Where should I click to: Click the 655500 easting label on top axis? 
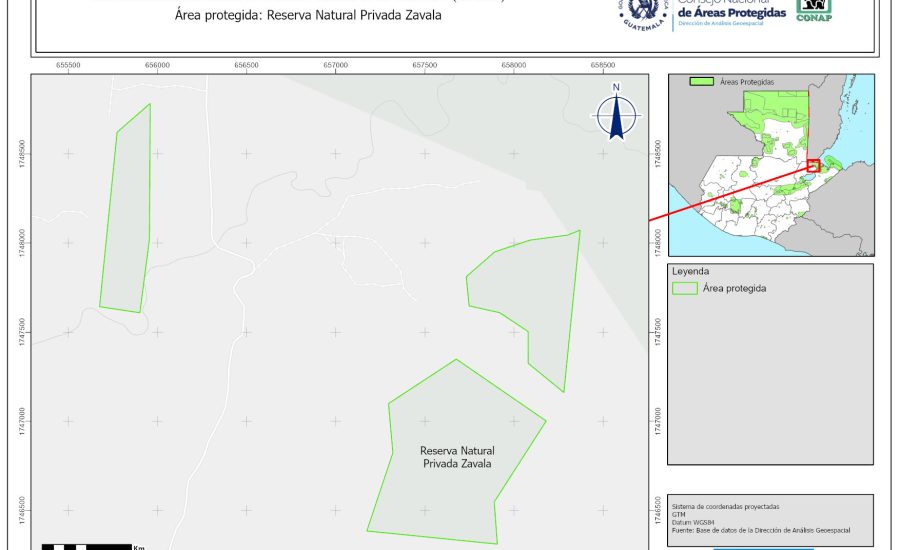click(x=68, y=64)
